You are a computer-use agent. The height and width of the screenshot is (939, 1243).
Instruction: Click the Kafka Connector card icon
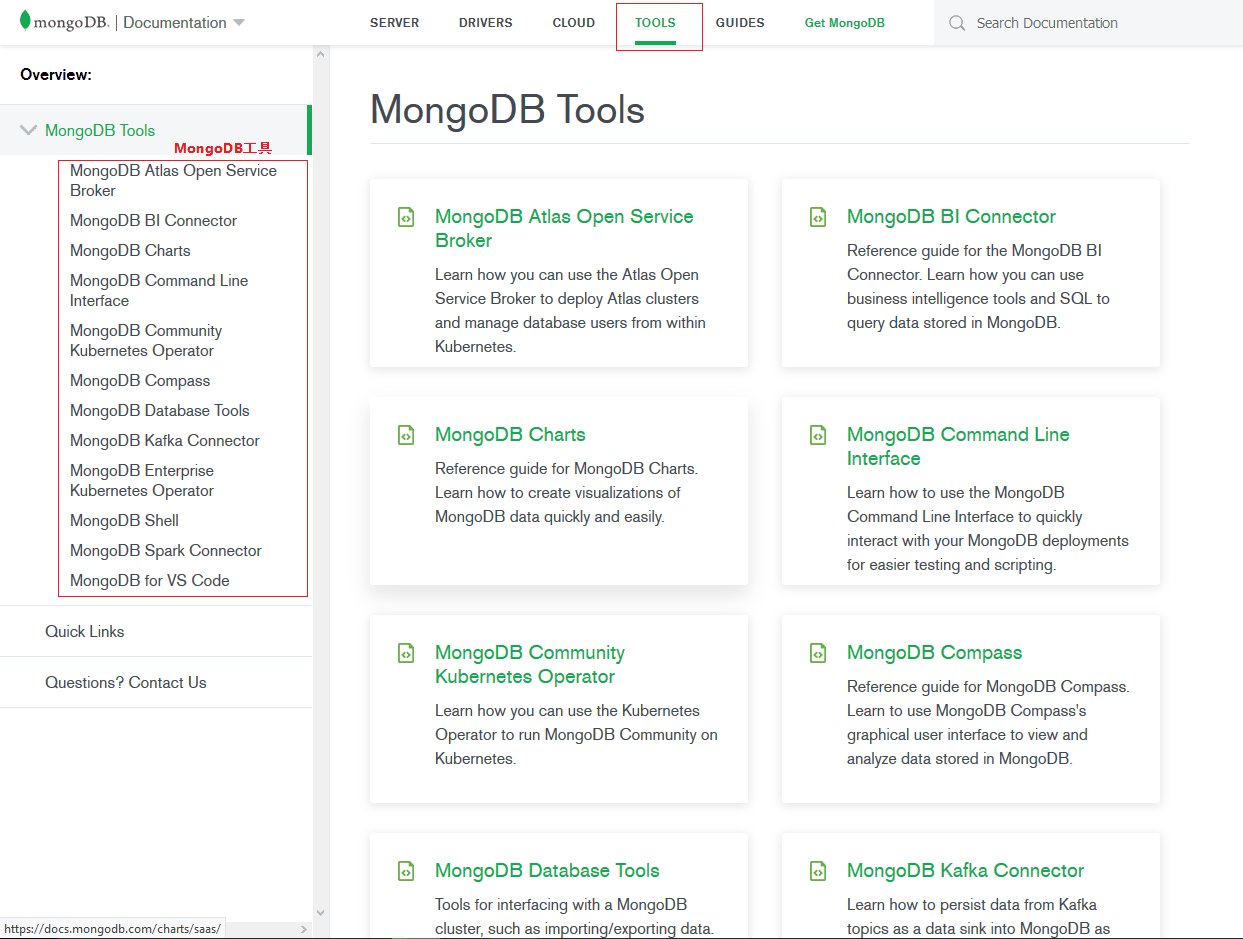tap(818, 871)
